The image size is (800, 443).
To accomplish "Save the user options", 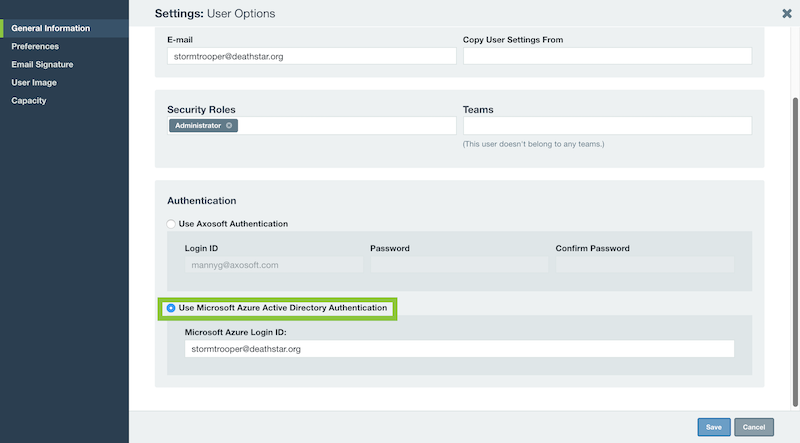I will coord(714,427).
